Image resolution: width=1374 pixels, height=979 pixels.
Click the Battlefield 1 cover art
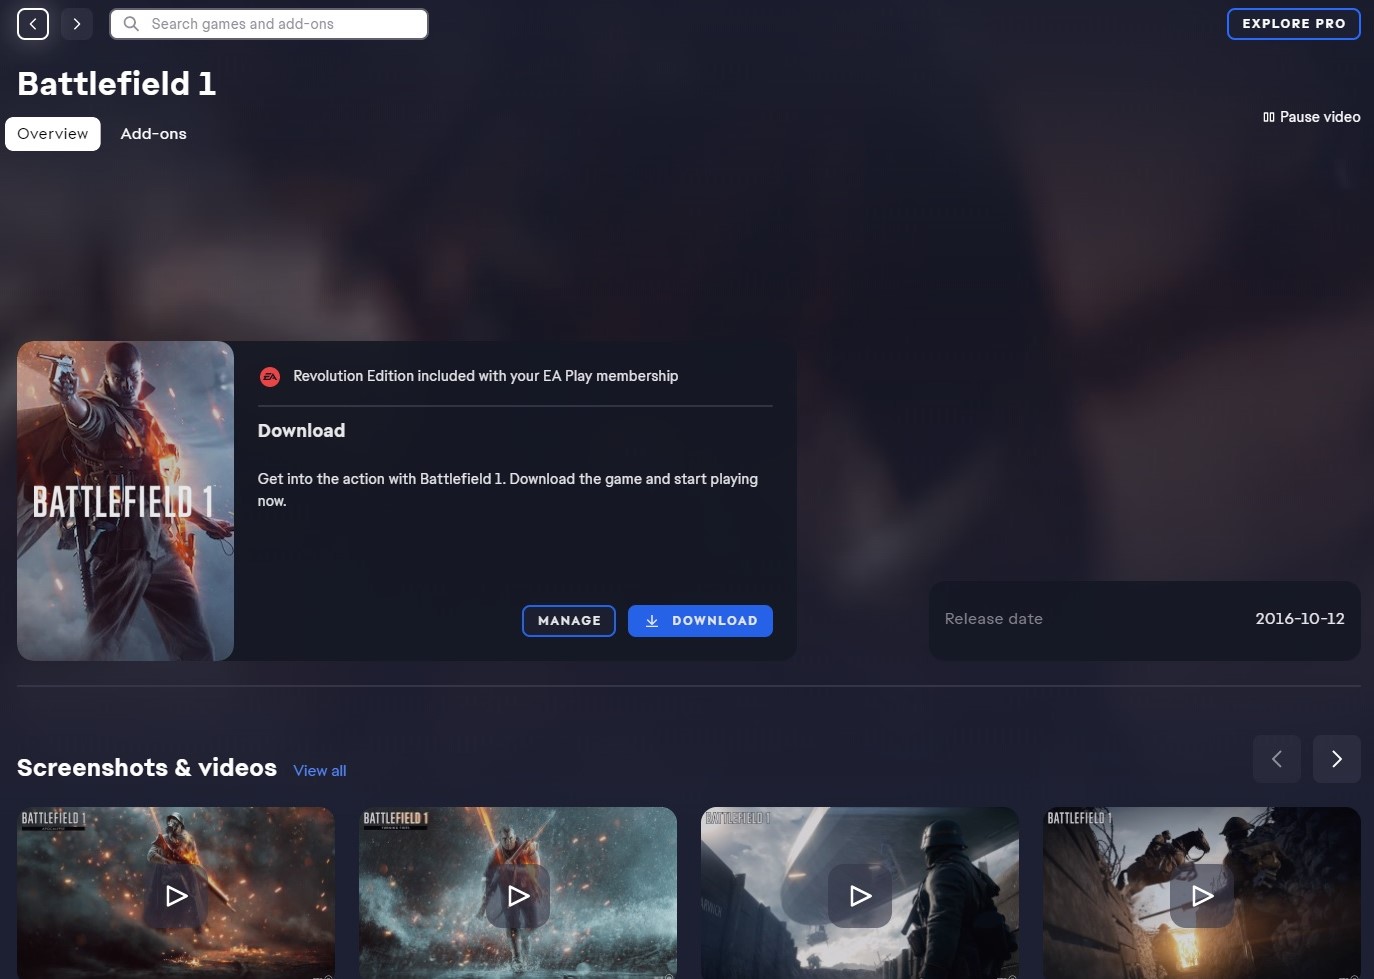click(x=125, y=501)
